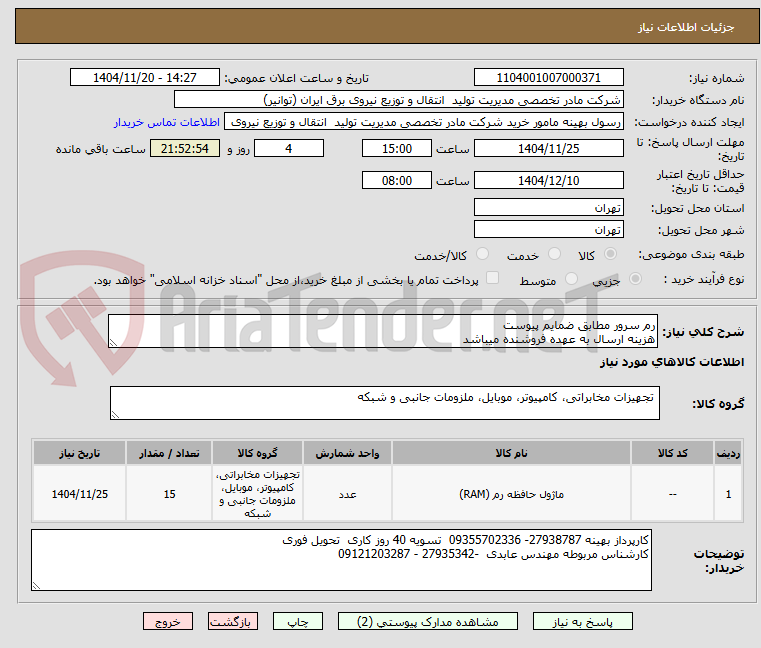Screen dimensions: 761x648
Task: Click the 'ردیف' column header
Action: click(728, 453)
